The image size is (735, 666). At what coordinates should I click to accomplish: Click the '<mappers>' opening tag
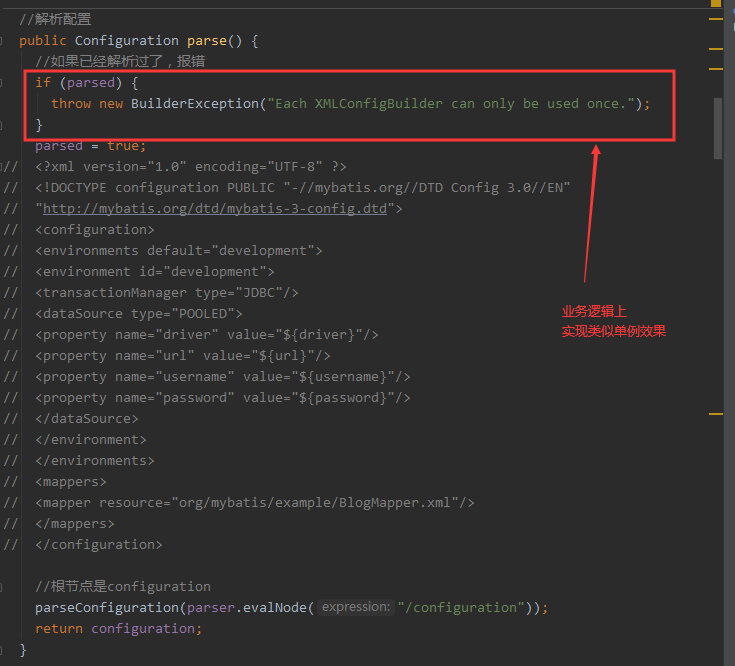pyautogui.click(x=71, y=482)
